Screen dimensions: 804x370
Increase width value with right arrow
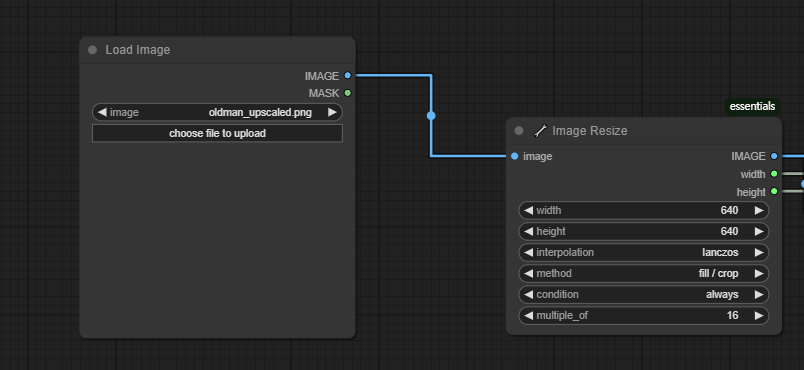pyautogui.click(x=759, y=211)
